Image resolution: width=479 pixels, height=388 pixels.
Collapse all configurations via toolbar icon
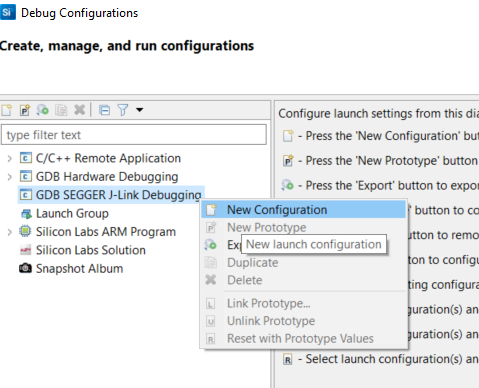coord(105,110)
